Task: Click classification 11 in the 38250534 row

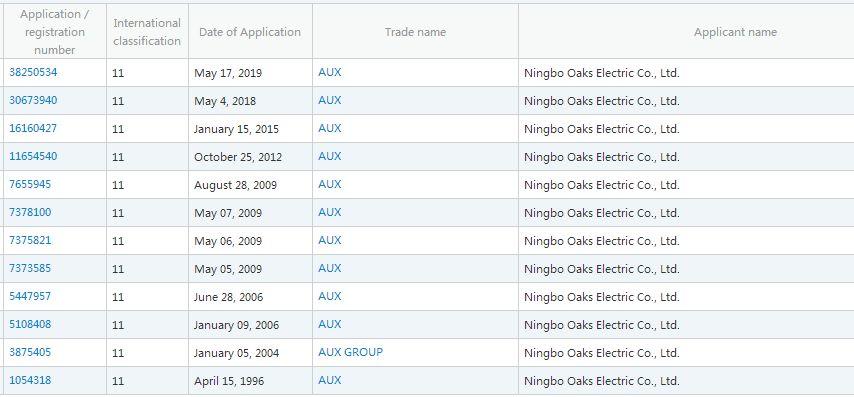Action: click(x=118, y=73)
